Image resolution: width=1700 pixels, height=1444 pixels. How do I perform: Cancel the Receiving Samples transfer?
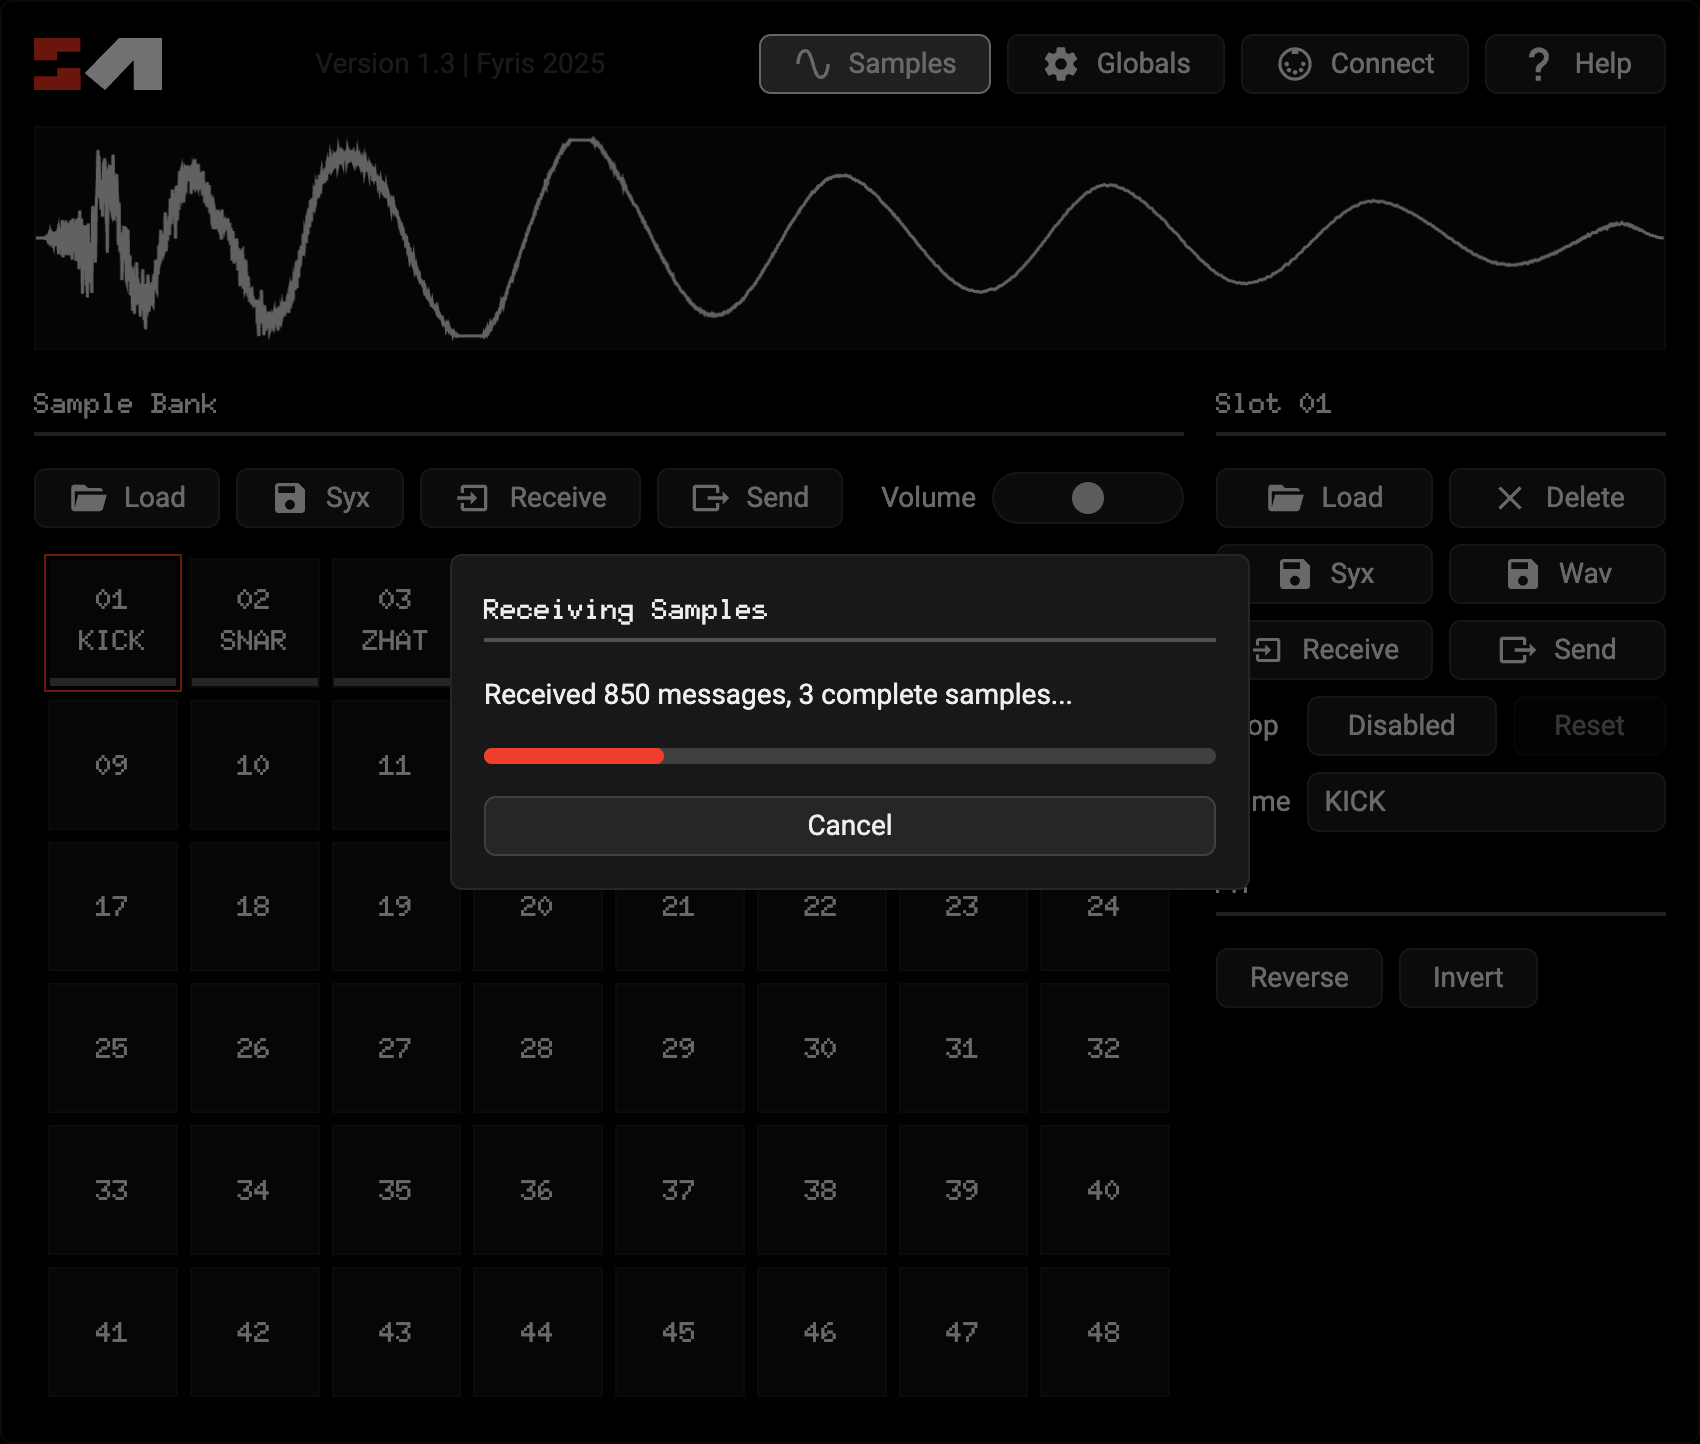pos(849,826)
